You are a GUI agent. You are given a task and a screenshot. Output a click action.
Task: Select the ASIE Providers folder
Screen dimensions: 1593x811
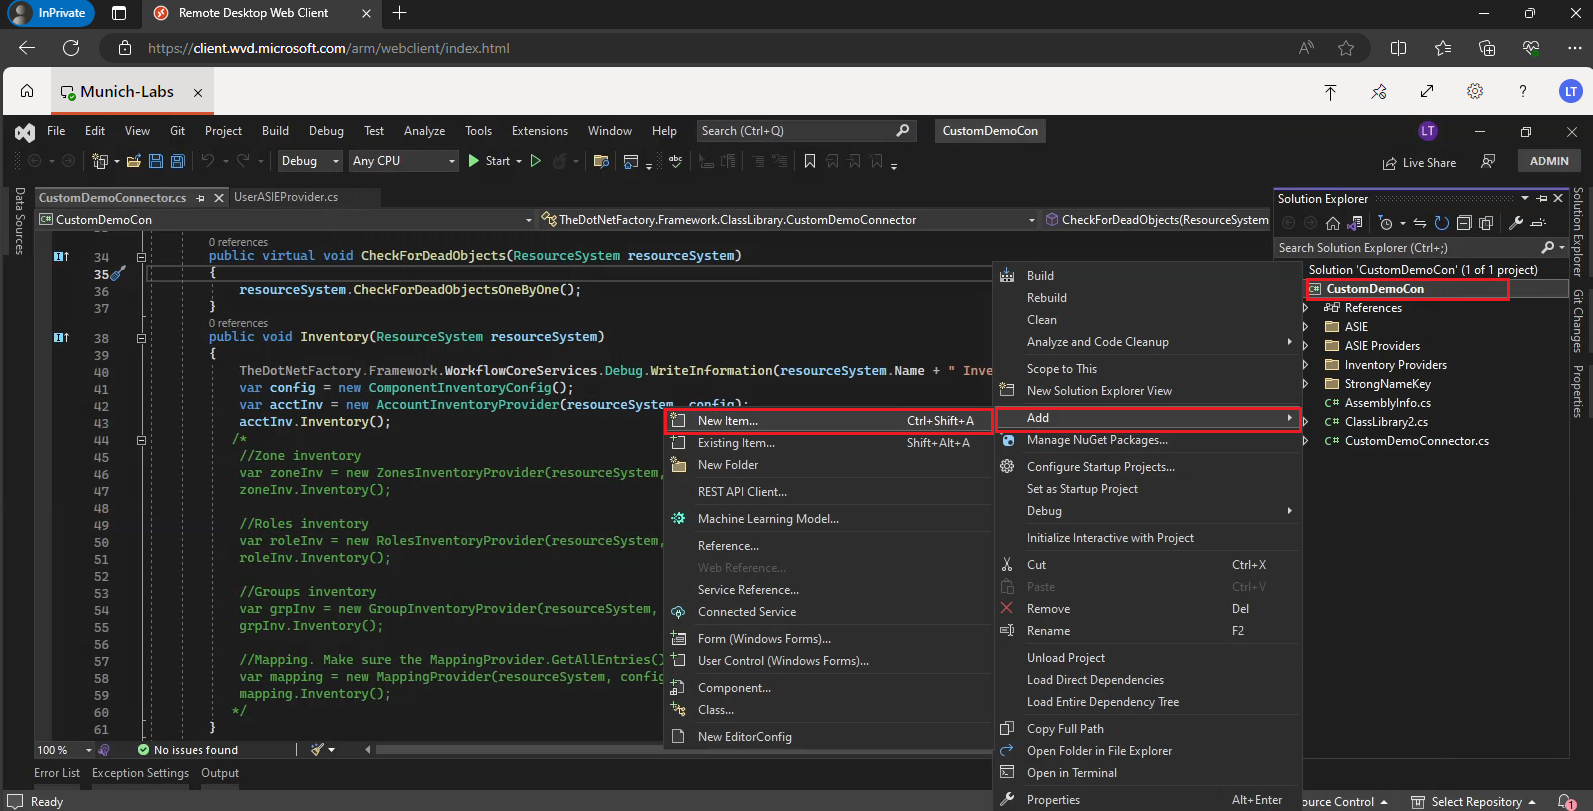point(1382,346)
